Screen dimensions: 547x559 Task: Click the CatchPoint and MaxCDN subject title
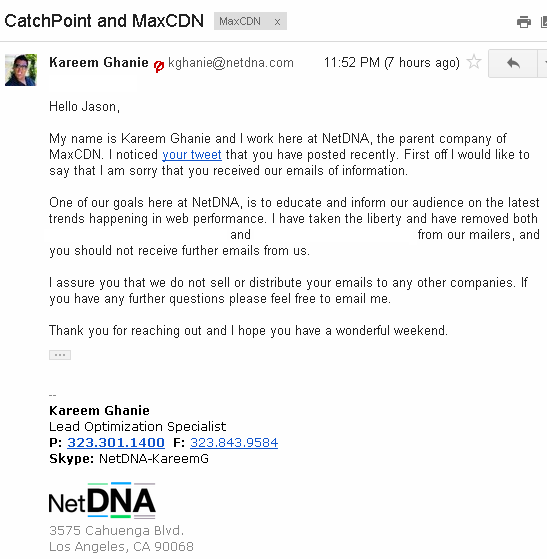coord(104,21)
